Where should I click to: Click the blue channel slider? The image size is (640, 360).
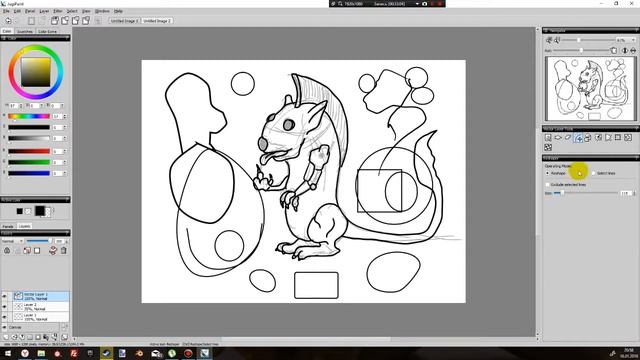pos(29,173)
